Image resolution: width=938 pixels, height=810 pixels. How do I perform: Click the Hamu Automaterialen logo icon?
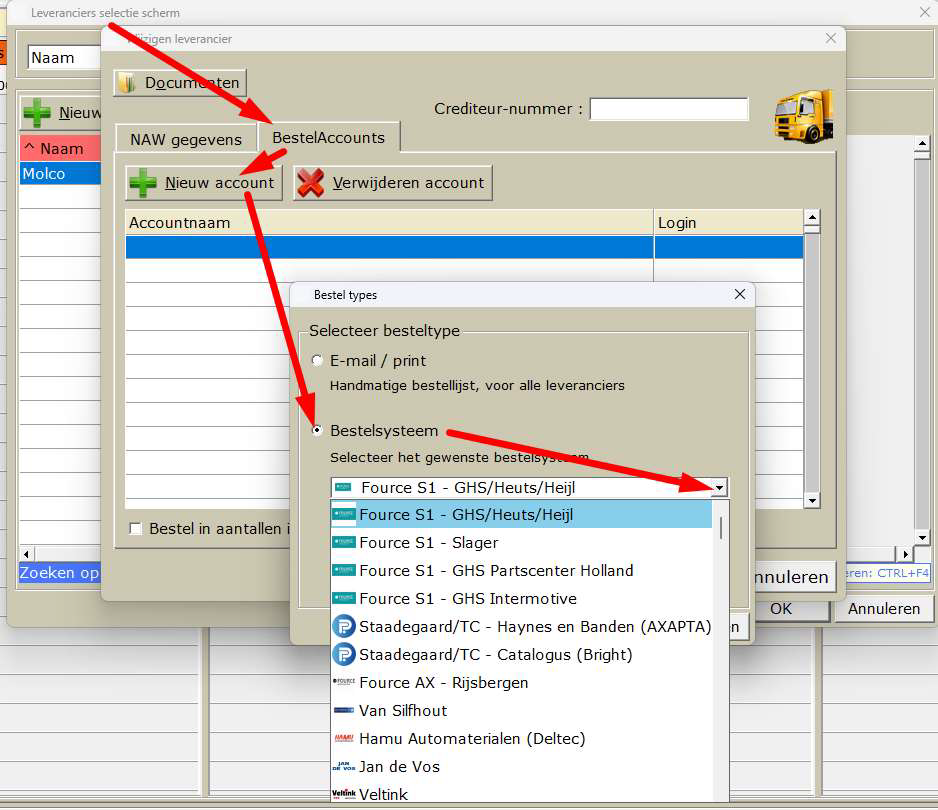tap(344, 738)
